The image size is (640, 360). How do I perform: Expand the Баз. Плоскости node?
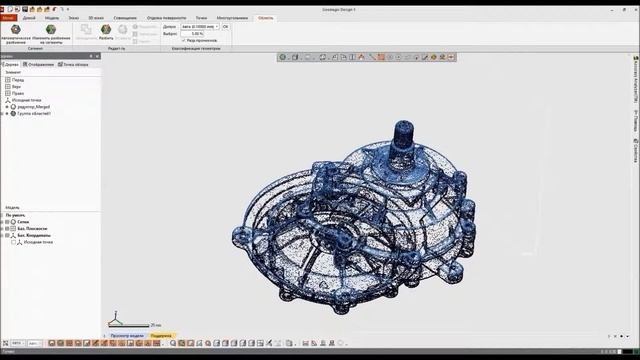(x=2, y=229)
